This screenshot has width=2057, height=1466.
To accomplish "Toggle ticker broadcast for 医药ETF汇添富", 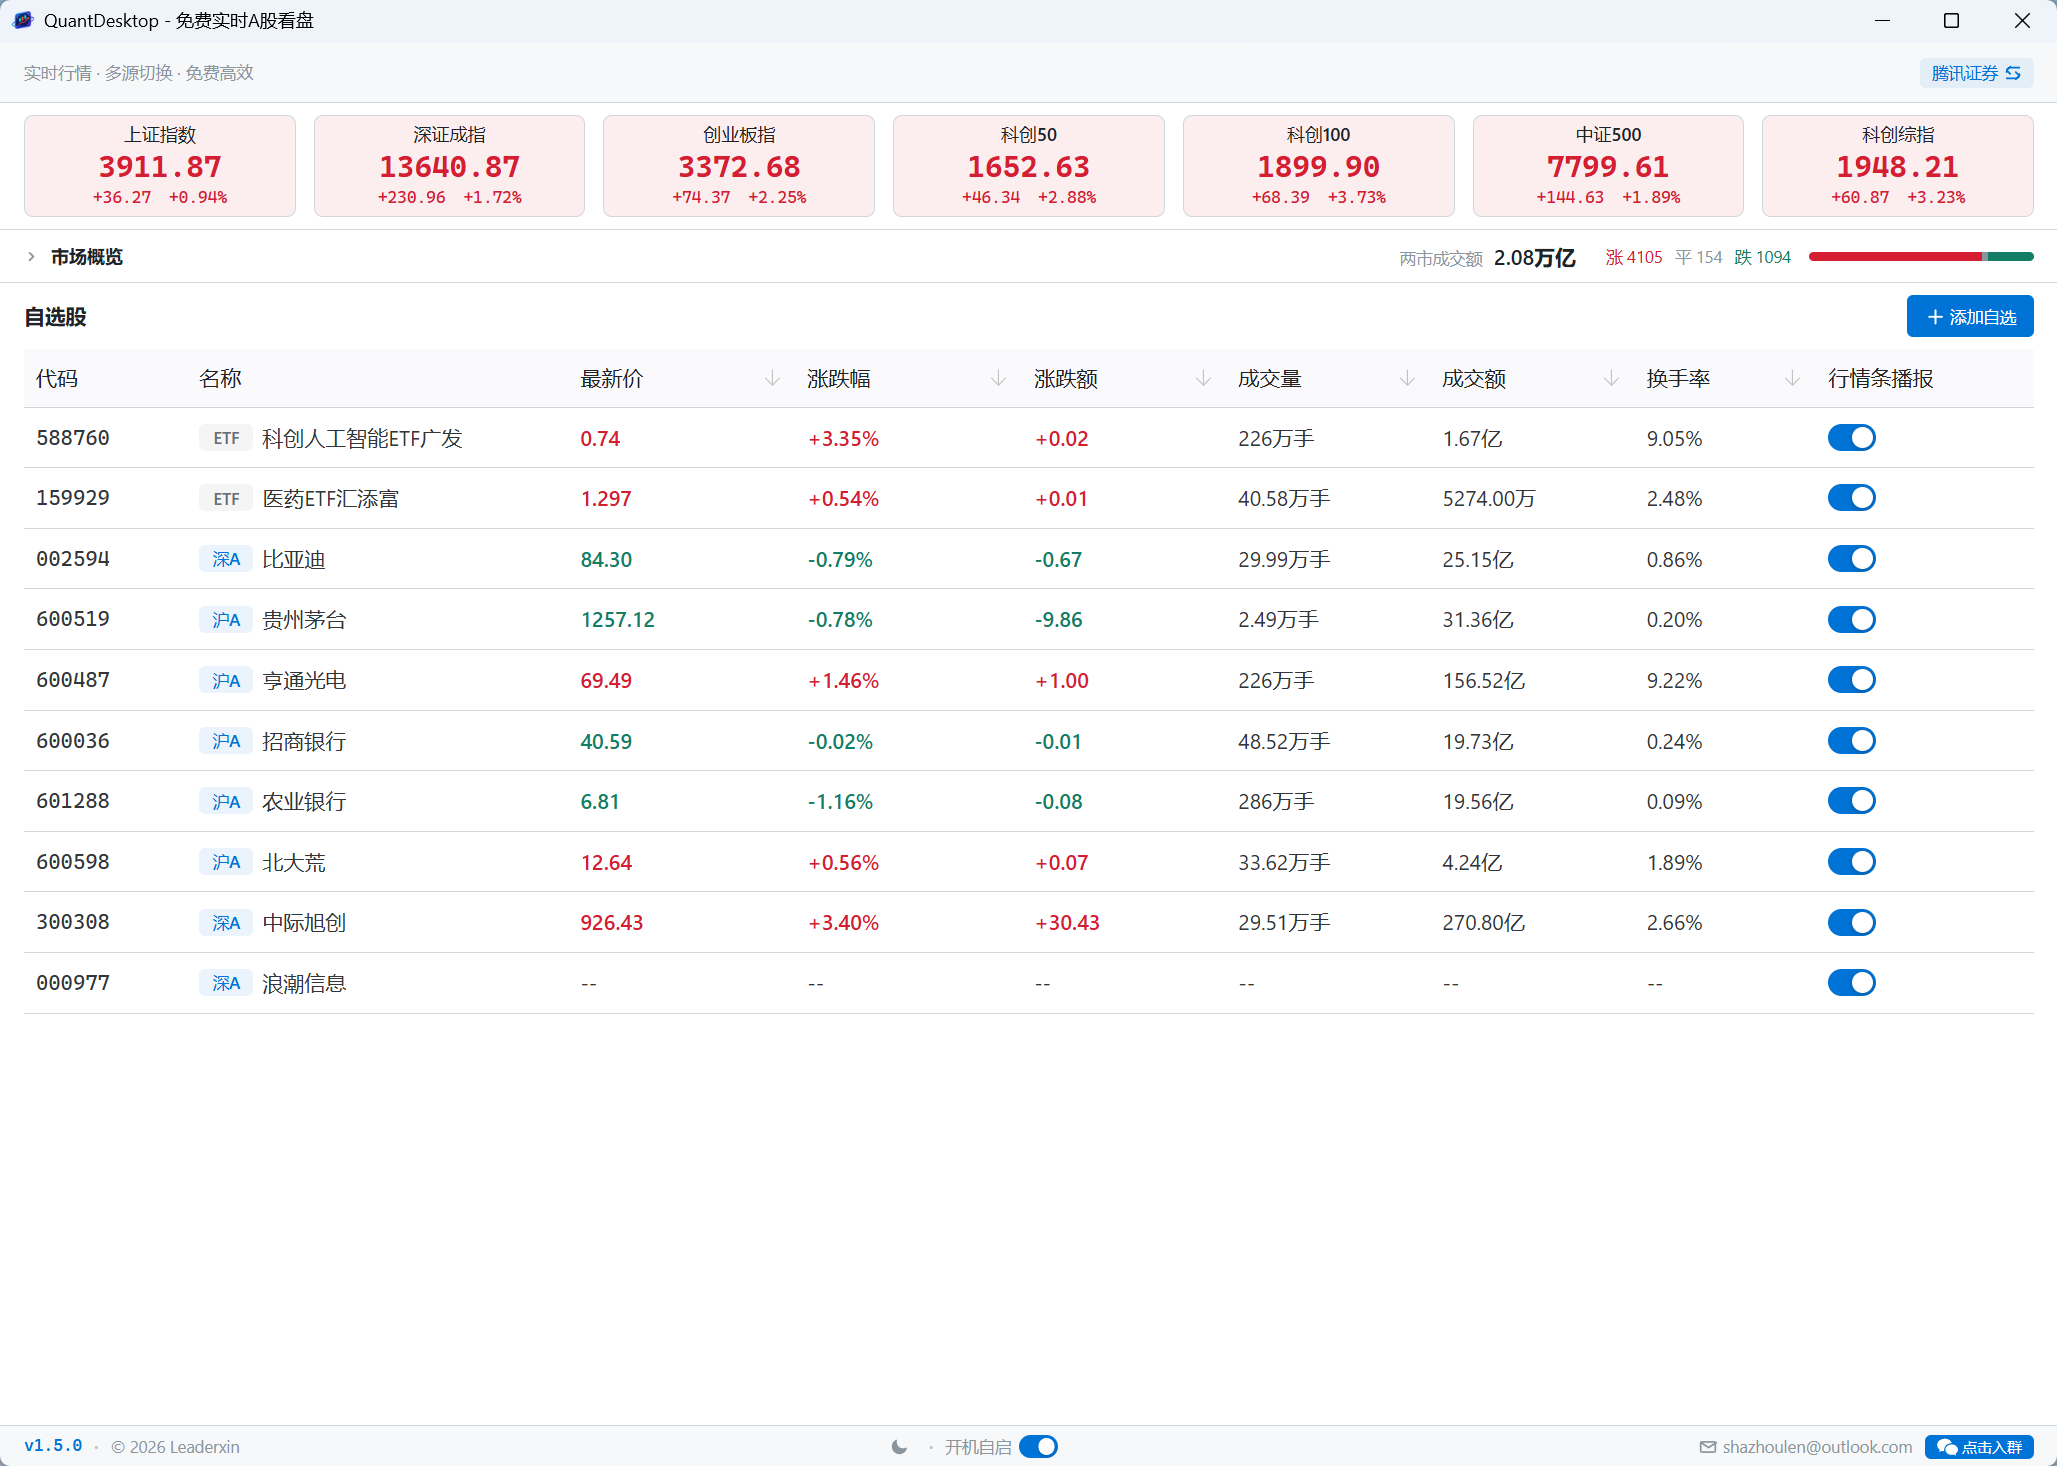I will (x=1851, y=498).
